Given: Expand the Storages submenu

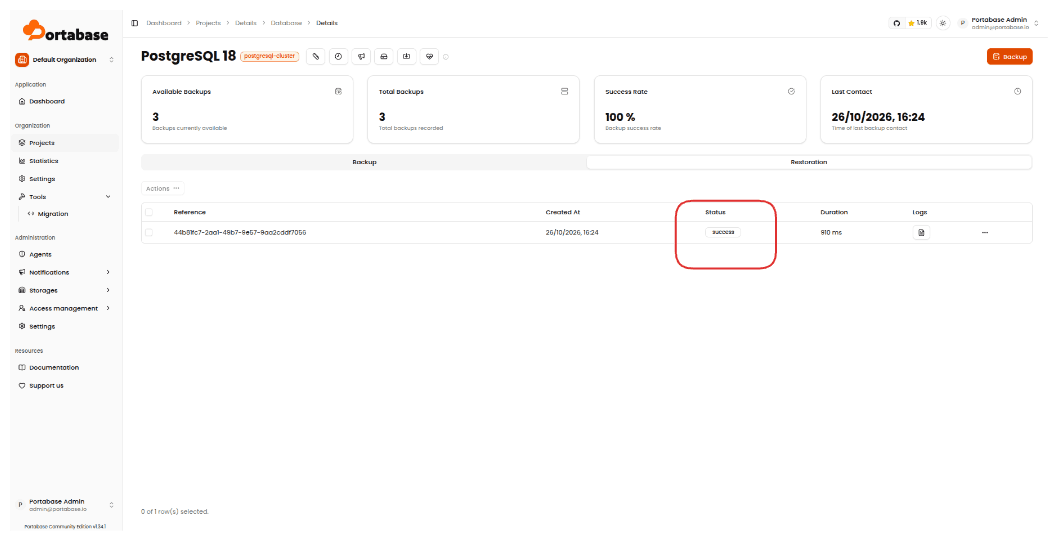Looking at the screenshot, I should (65, 291).
